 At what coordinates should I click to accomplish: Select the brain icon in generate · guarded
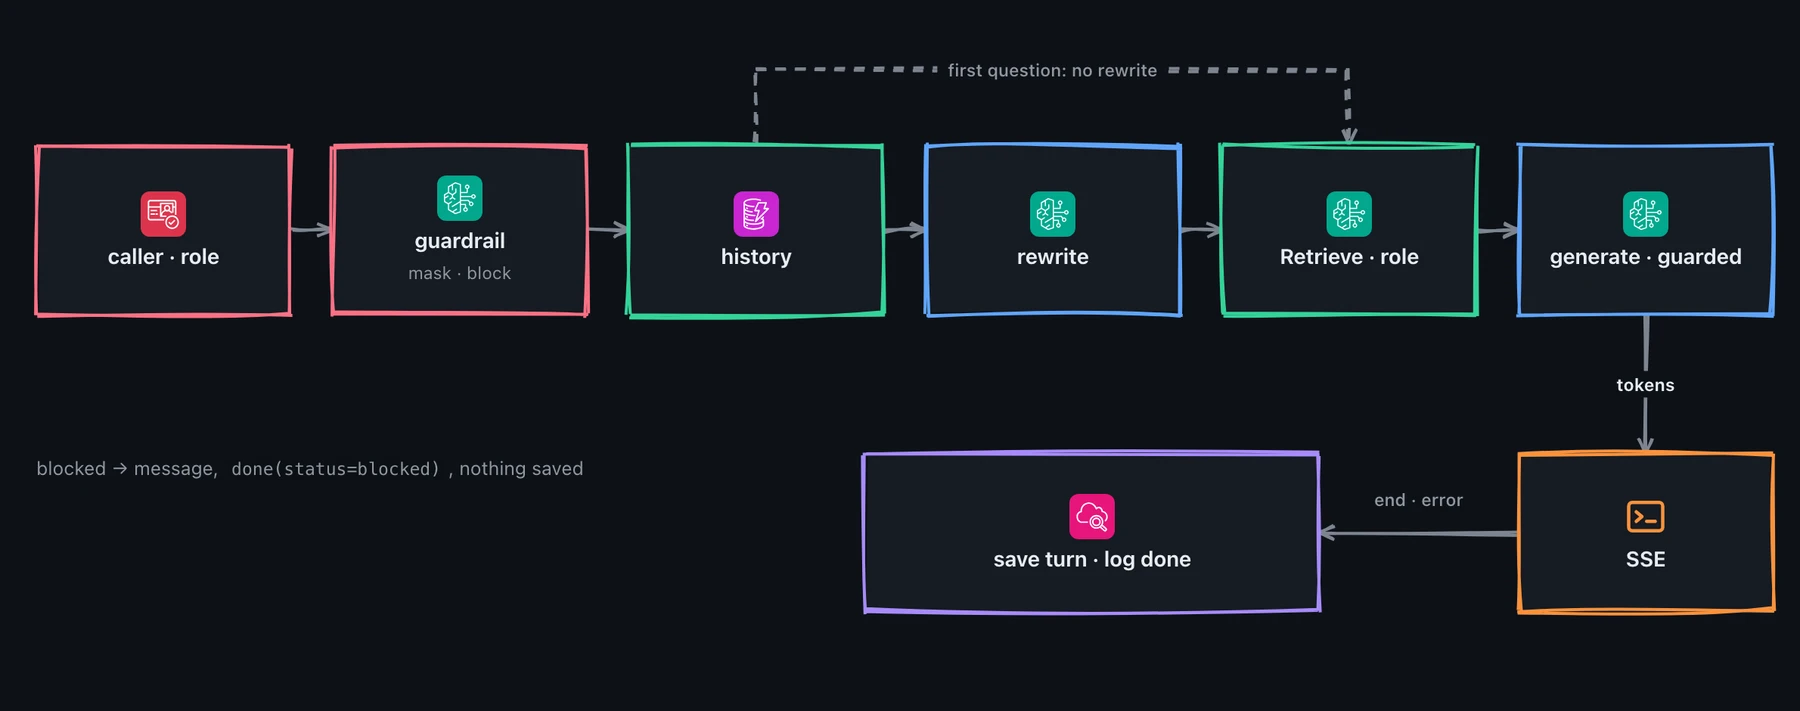click(x=1646, y=214)
